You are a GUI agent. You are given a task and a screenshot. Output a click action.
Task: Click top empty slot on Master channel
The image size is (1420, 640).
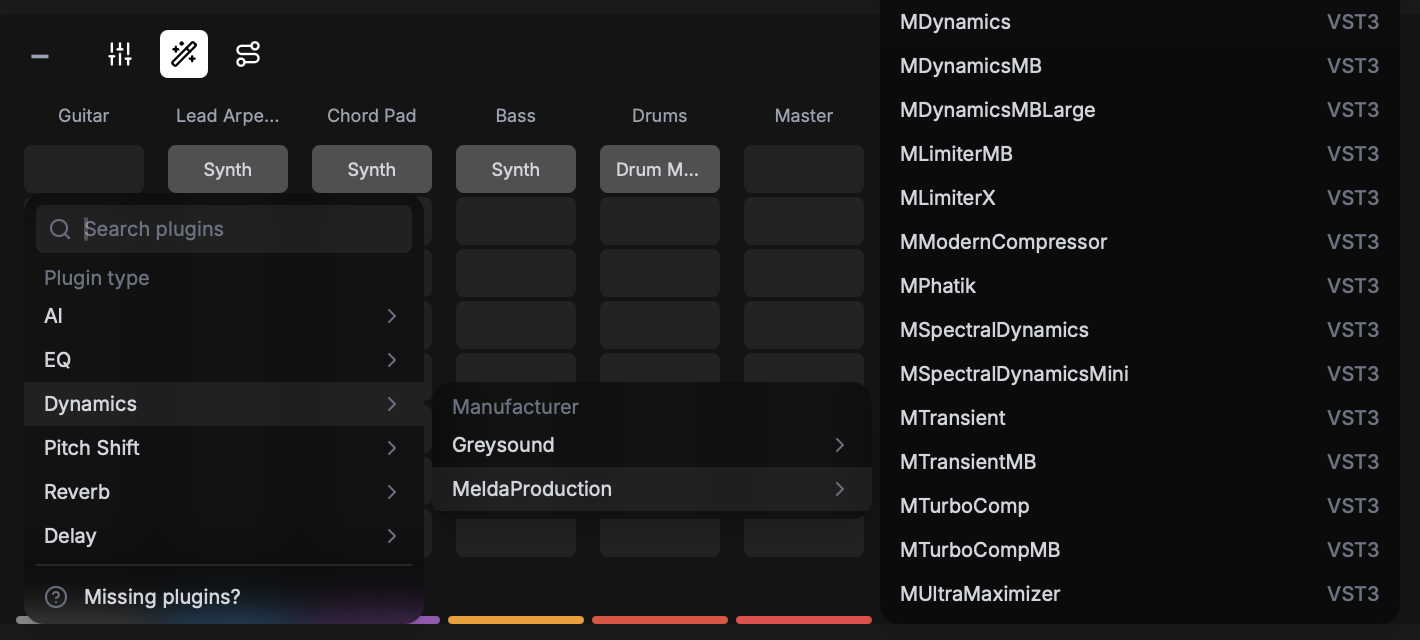804,169
